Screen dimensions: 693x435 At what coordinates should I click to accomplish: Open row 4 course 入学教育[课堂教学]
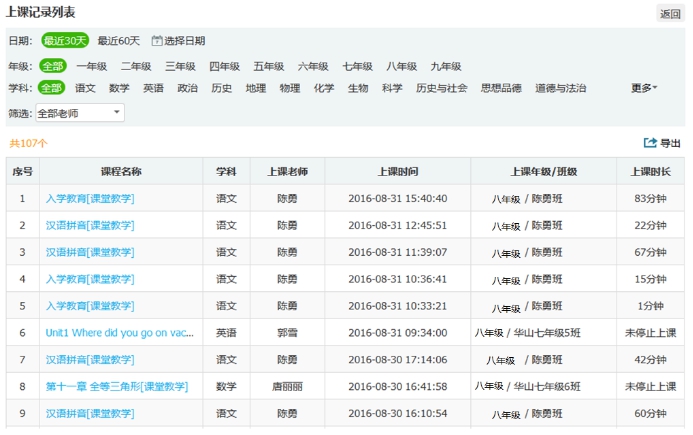pyautogui.click(x=90, y=279)
